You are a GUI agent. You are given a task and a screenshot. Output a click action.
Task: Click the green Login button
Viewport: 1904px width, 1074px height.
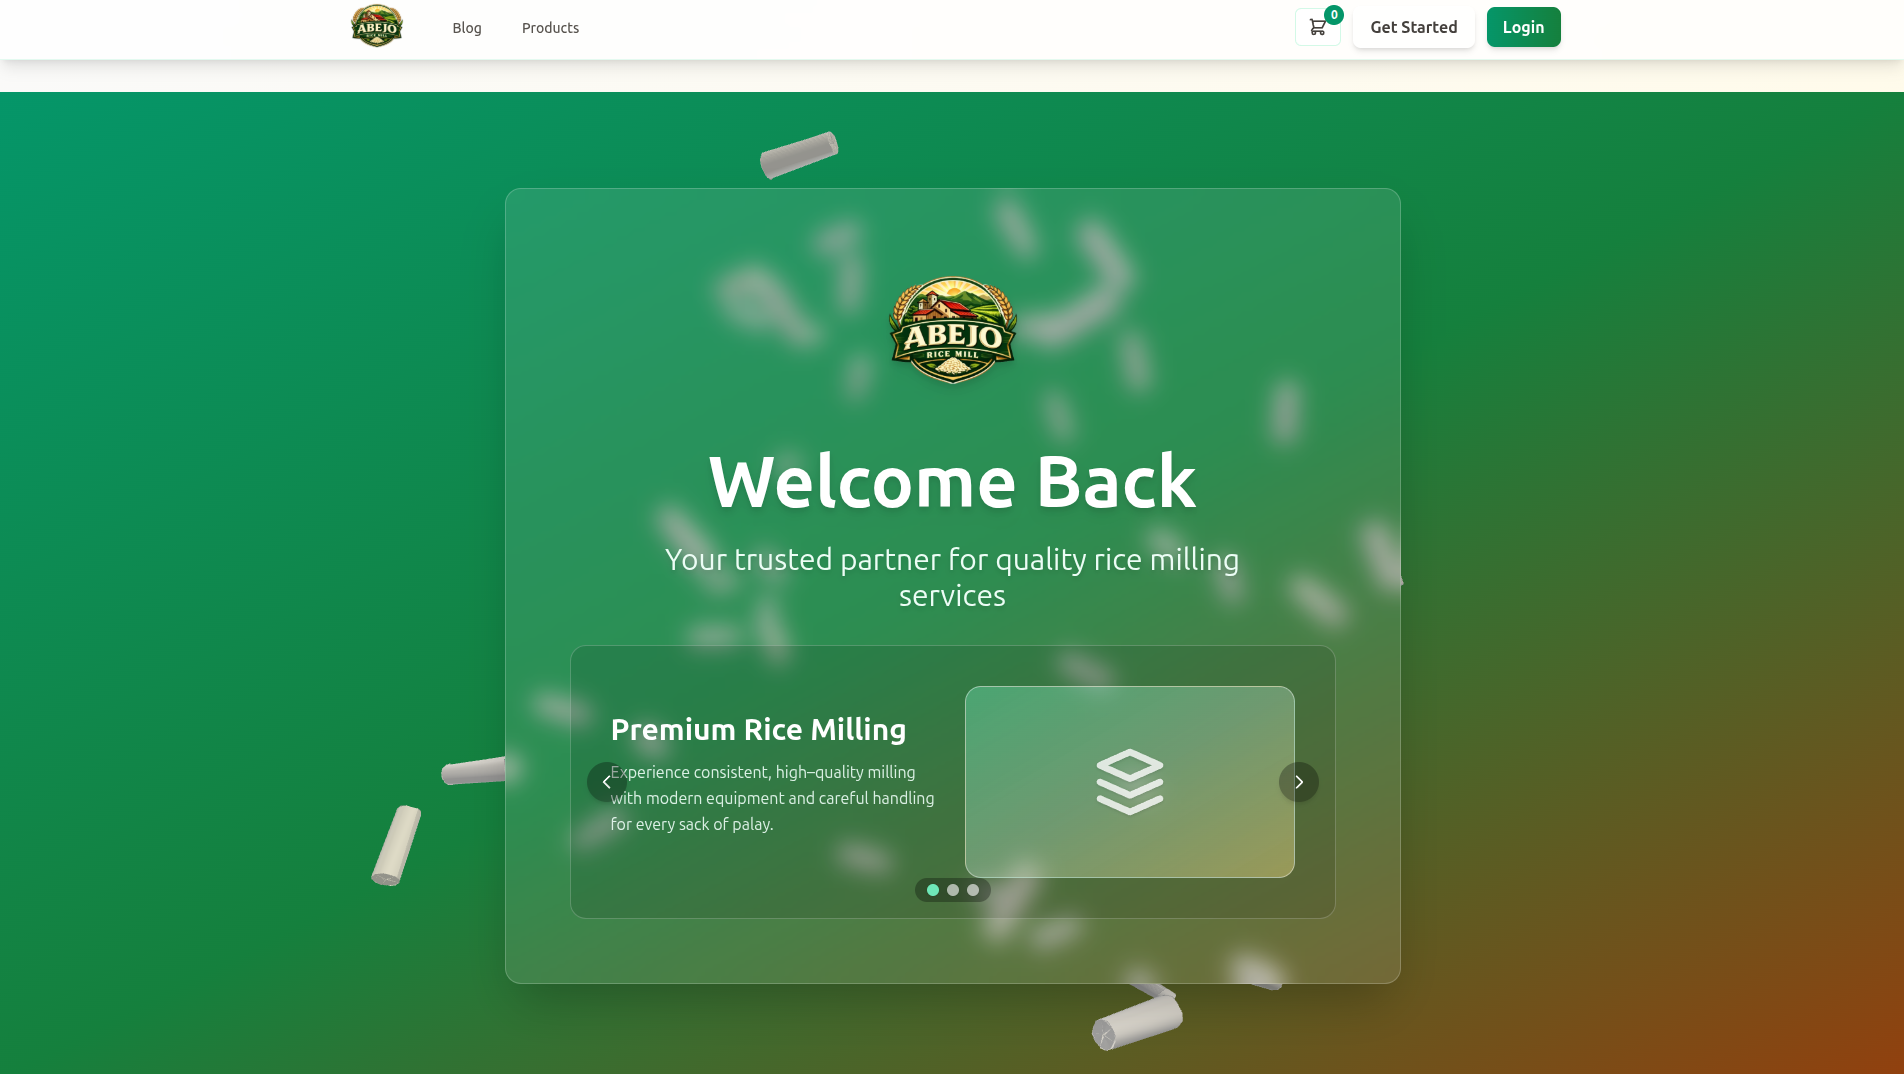tap(1524, 27)
